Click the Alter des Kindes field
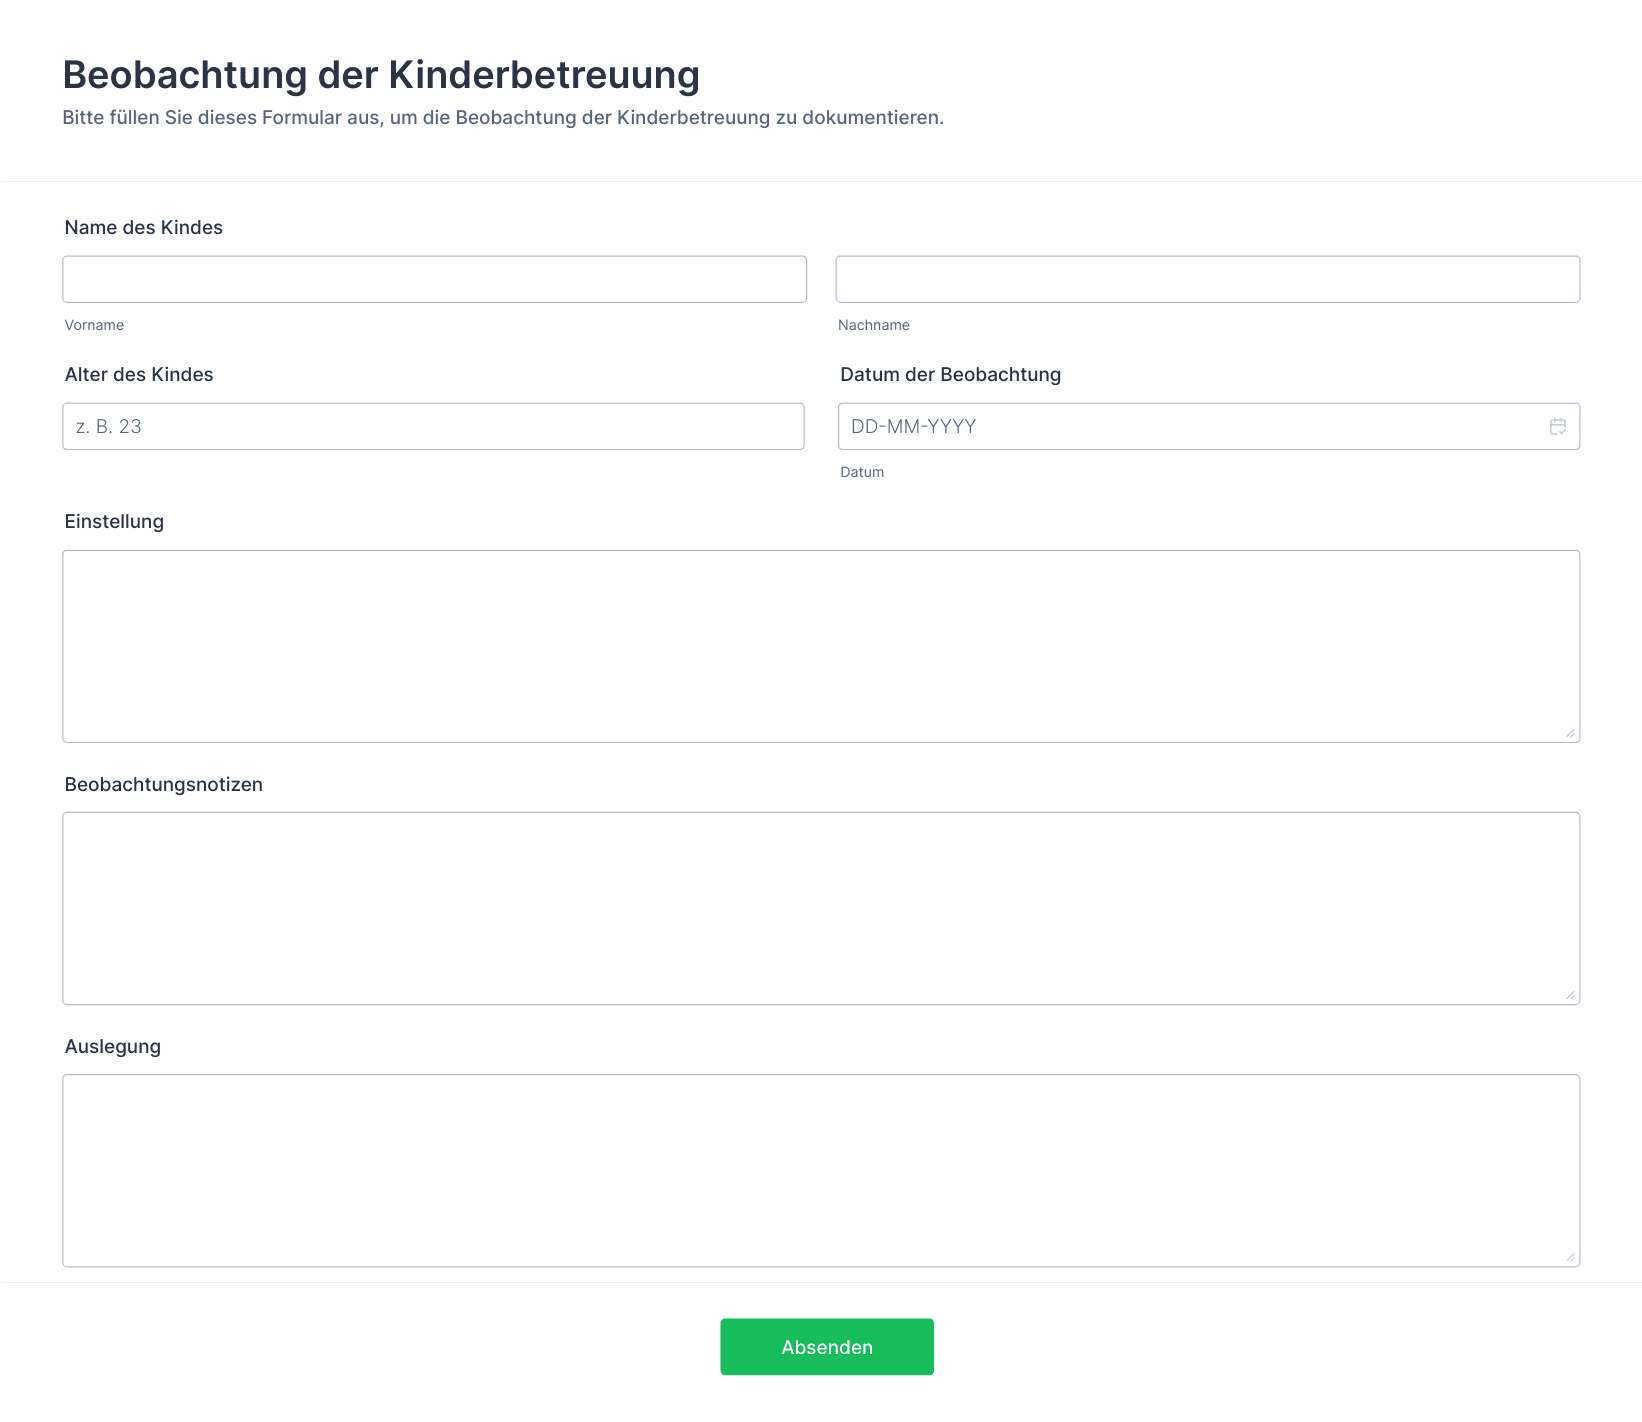The height and width of the screenshot is (1422, 1642). point(433,427)
